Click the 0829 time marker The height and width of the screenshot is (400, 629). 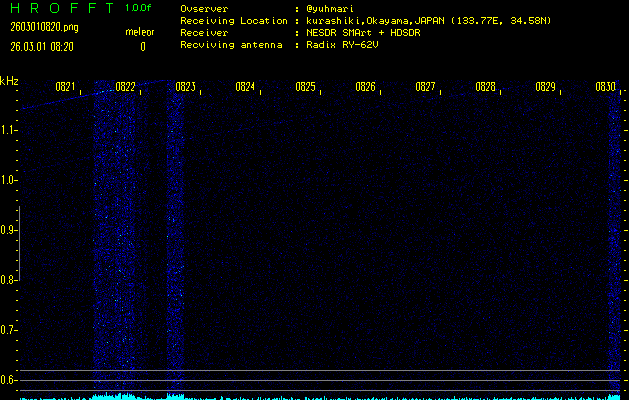(x=545, y=87)
